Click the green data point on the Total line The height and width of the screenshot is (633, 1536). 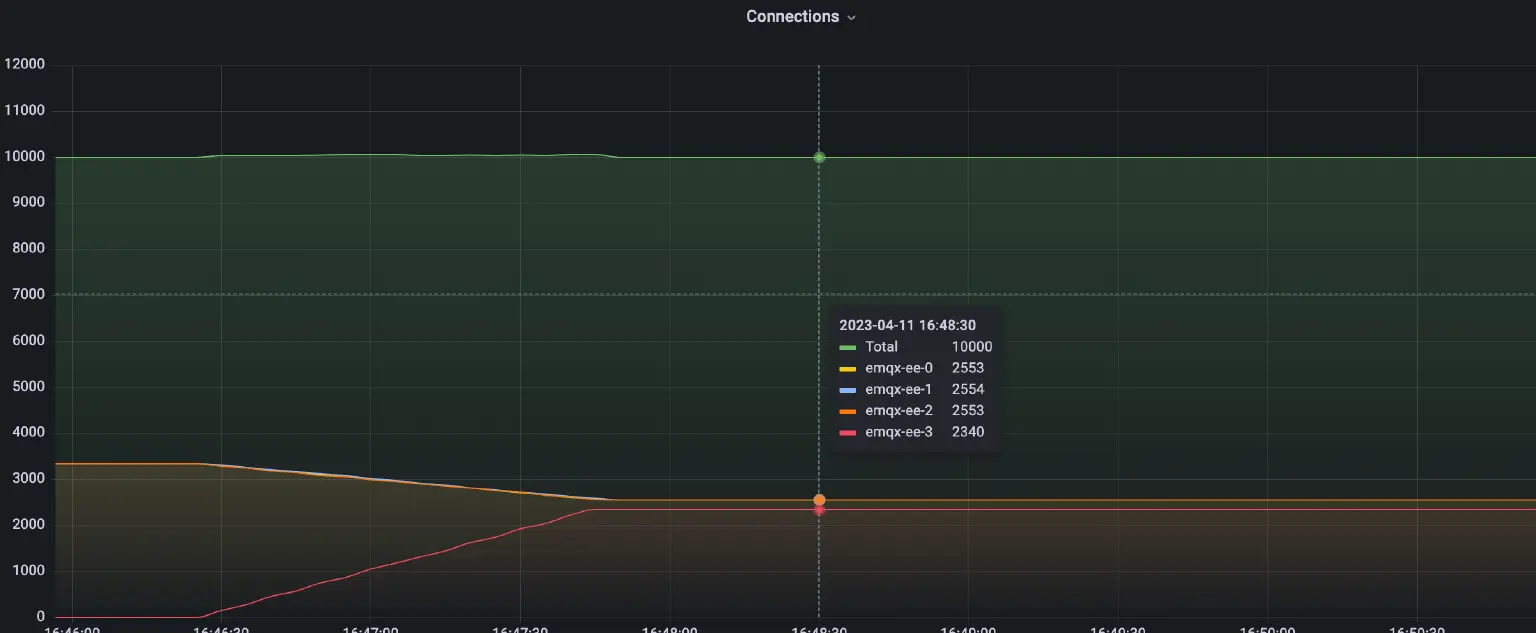pos(819,157)
